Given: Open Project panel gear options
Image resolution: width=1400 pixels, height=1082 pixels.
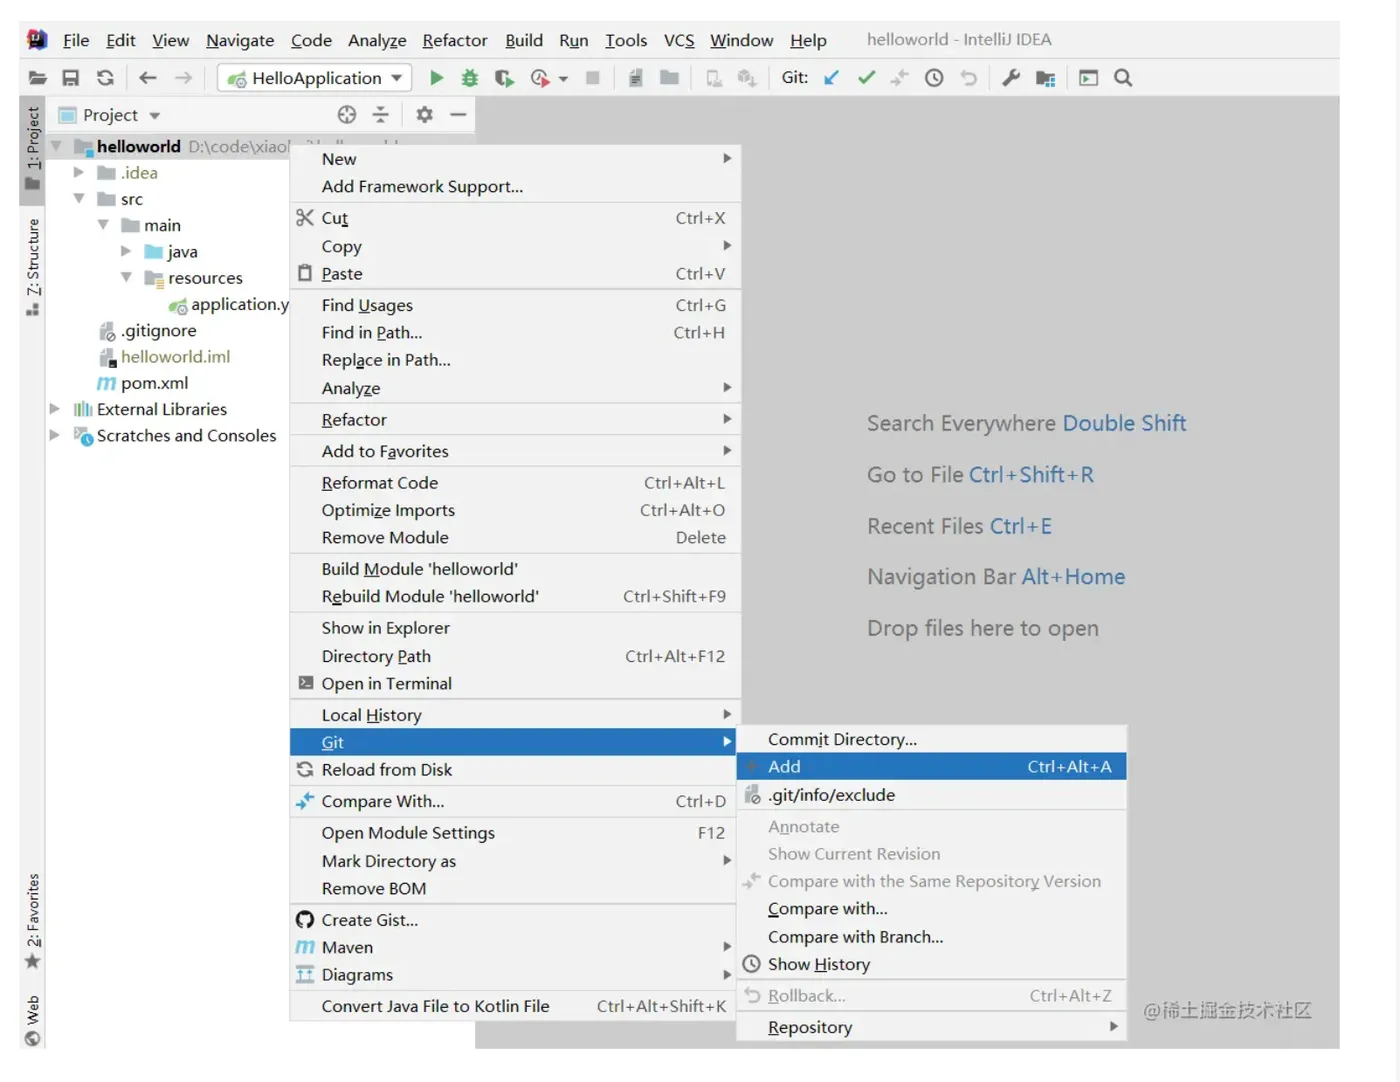Looking at the screenshot, I should [x=424, y=115].
